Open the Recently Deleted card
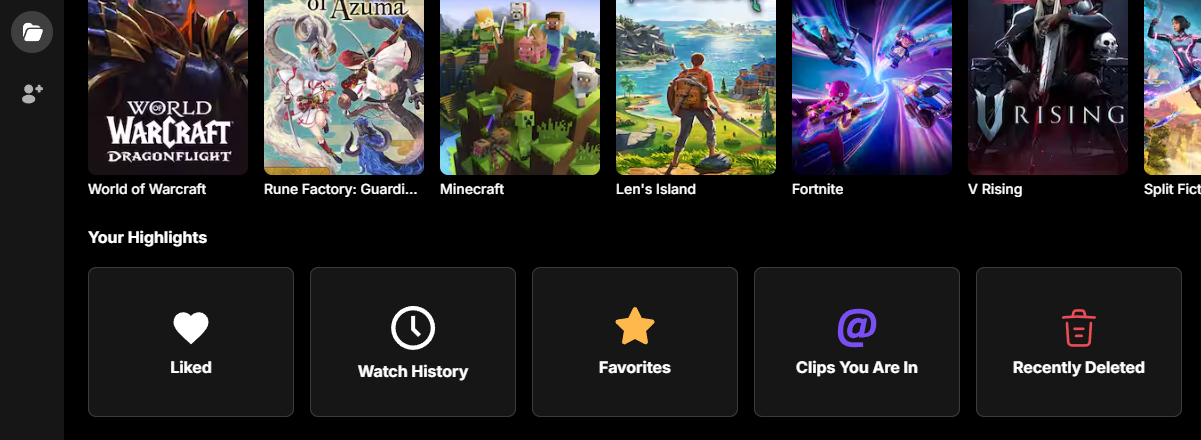The width and height of the screenshot is (1201, 440). [x=1079, y=342]
